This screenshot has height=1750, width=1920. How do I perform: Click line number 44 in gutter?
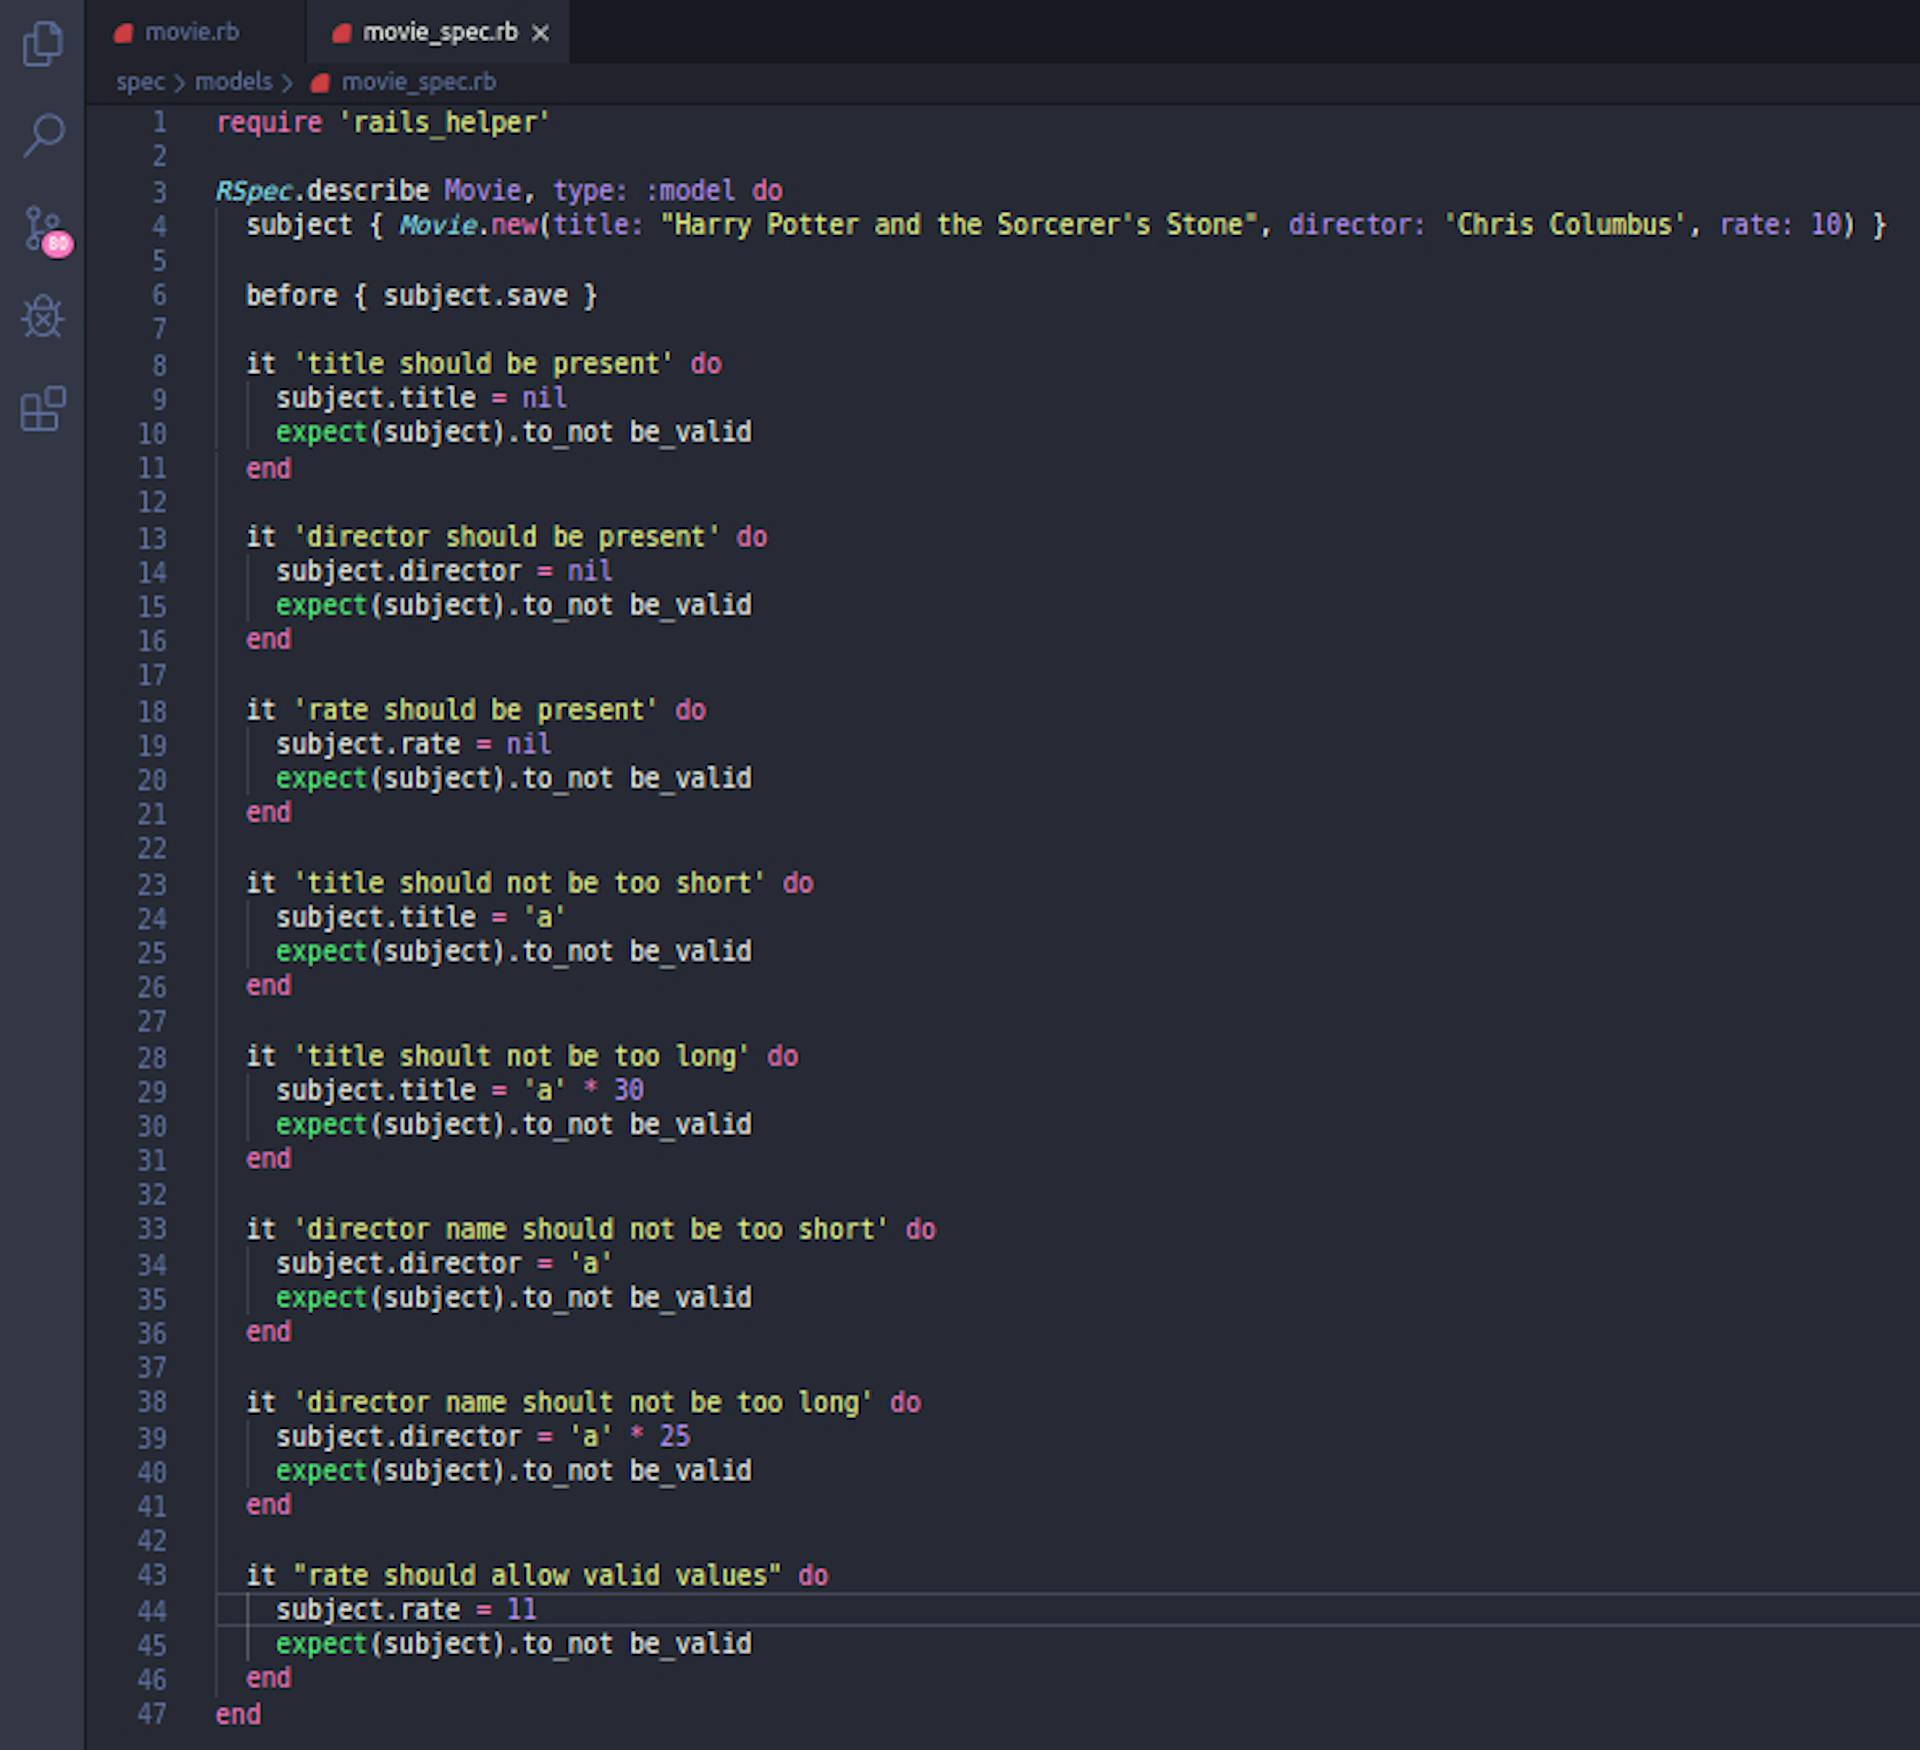pyautogui.click(x=152, y=1610)
